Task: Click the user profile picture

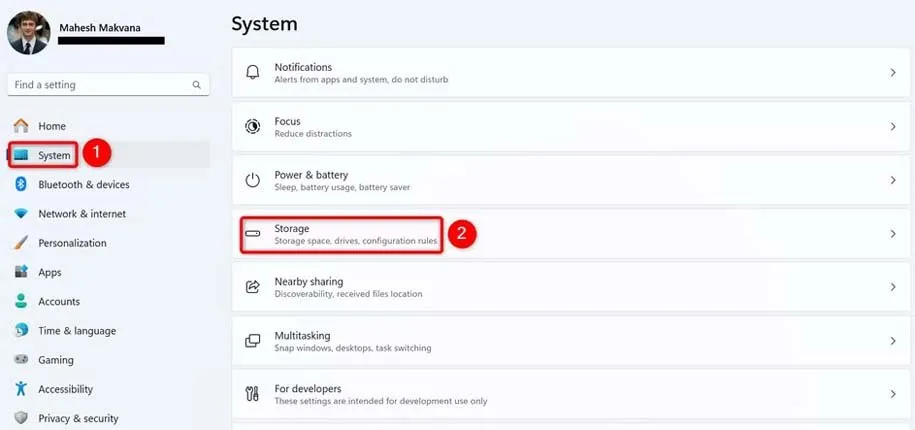Action: [29, 32]
